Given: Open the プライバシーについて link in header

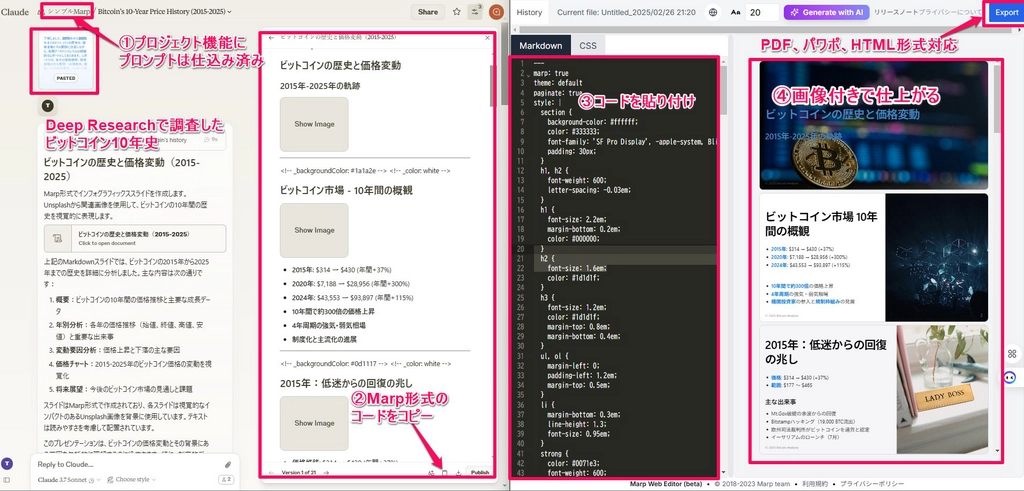Looking at the screenshot, I should pos(950,12).
